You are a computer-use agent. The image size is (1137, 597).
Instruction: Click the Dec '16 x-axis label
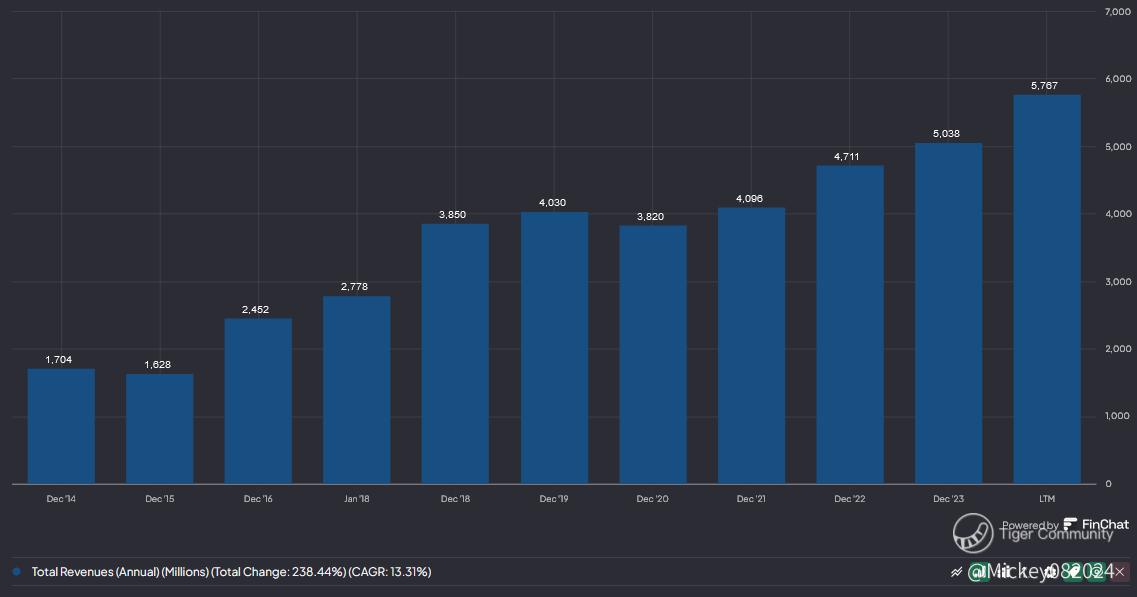(x=258, y=499)
